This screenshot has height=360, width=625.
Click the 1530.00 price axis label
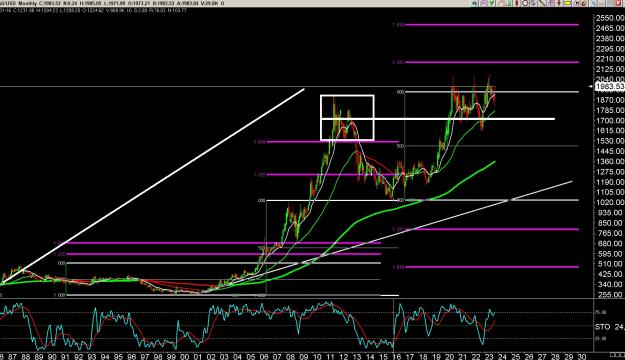point(610,141)
